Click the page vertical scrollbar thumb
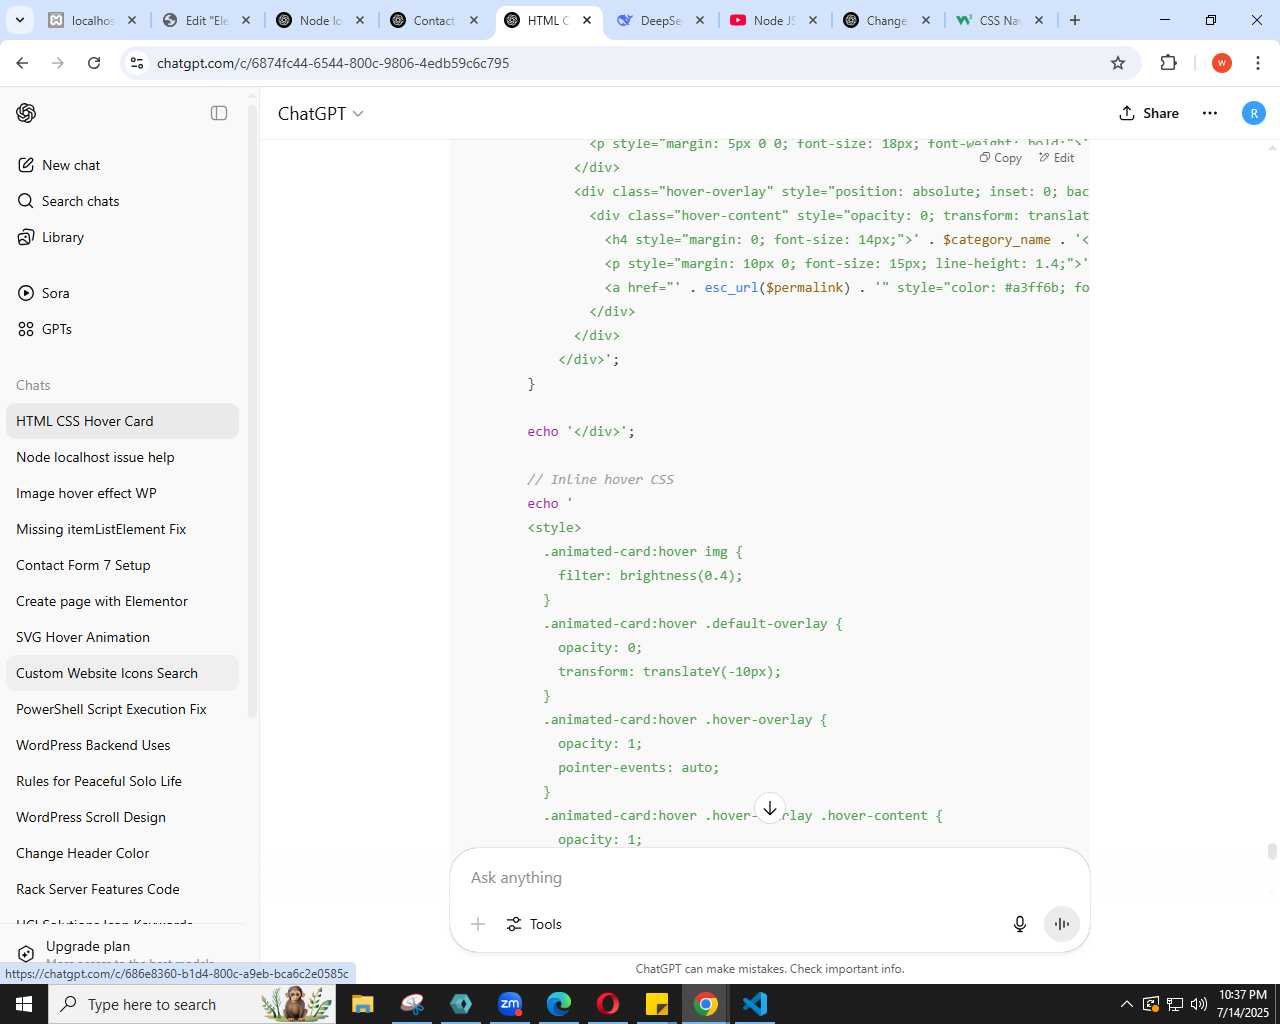Screen dimensions: 1280x1024 (1272, 851)
